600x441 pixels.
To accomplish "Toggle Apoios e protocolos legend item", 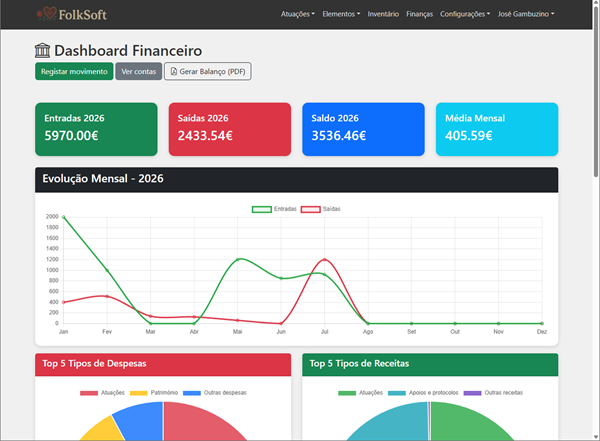I will tap(423, 393).
